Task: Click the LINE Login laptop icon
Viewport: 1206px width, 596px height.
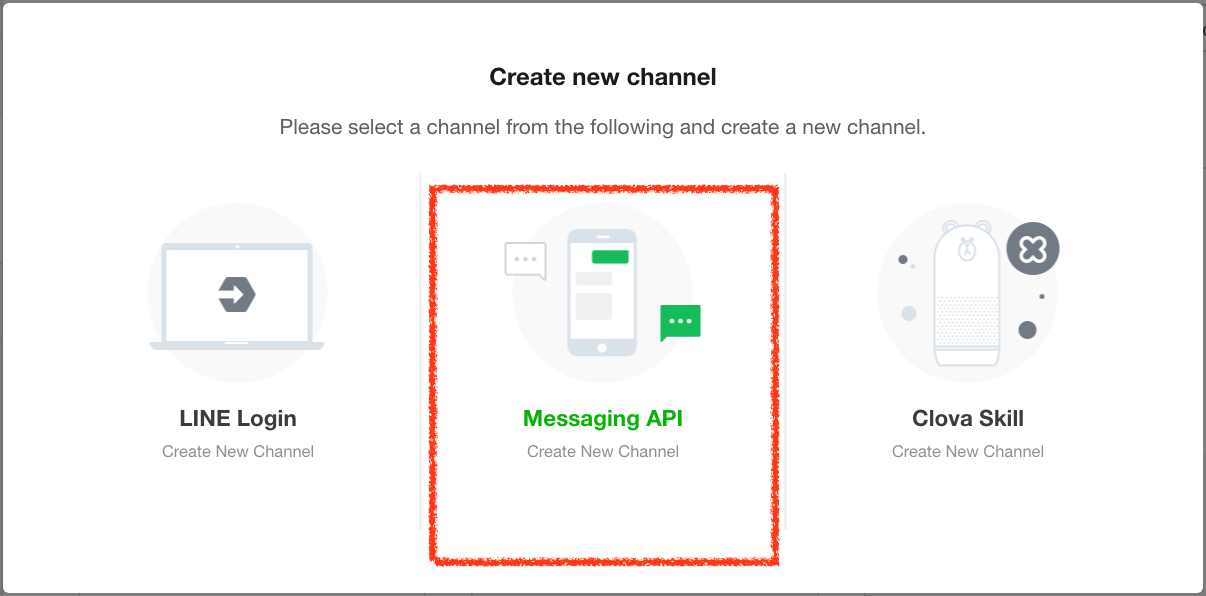Action: tap(237, 290)
